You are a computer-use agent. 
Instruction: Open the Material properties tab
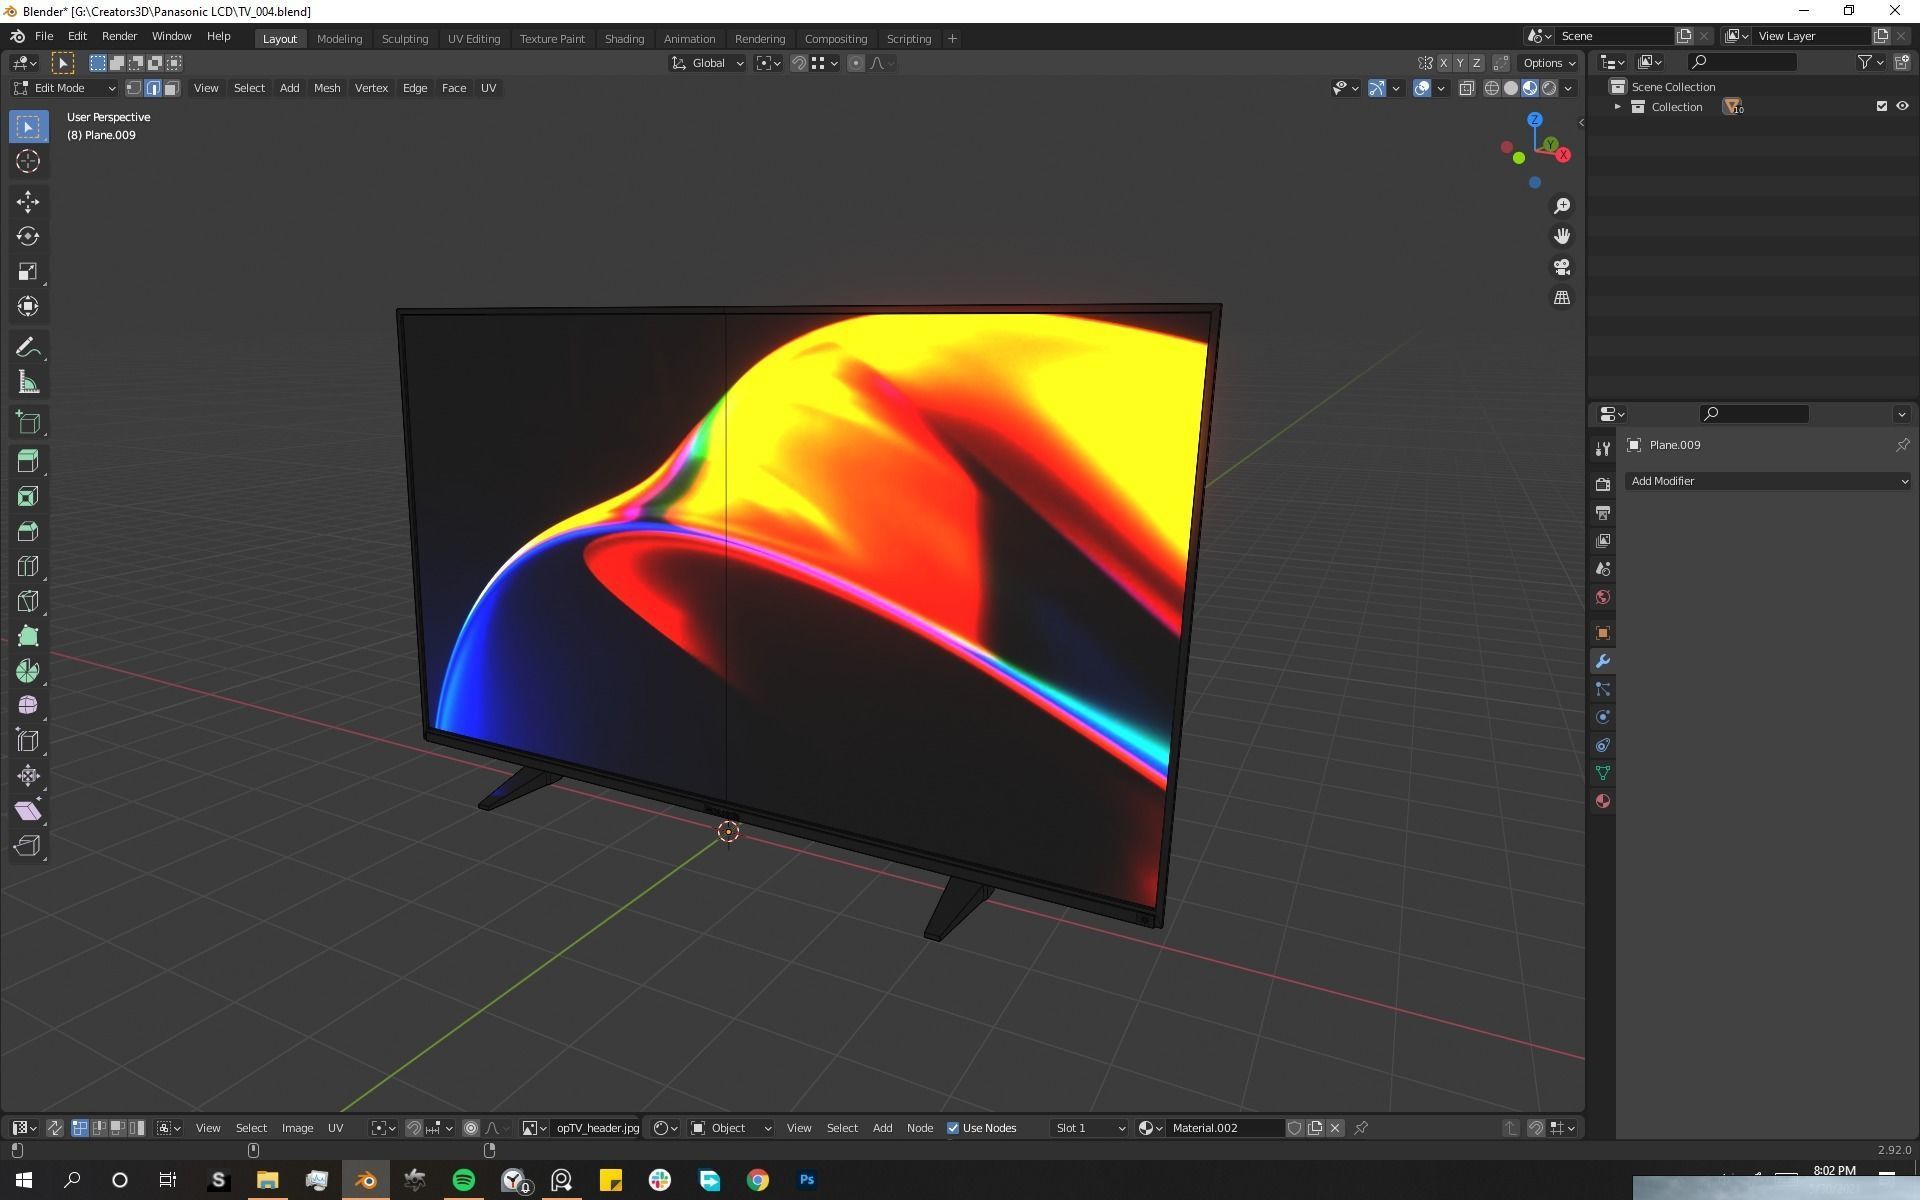coord(1603,801)
